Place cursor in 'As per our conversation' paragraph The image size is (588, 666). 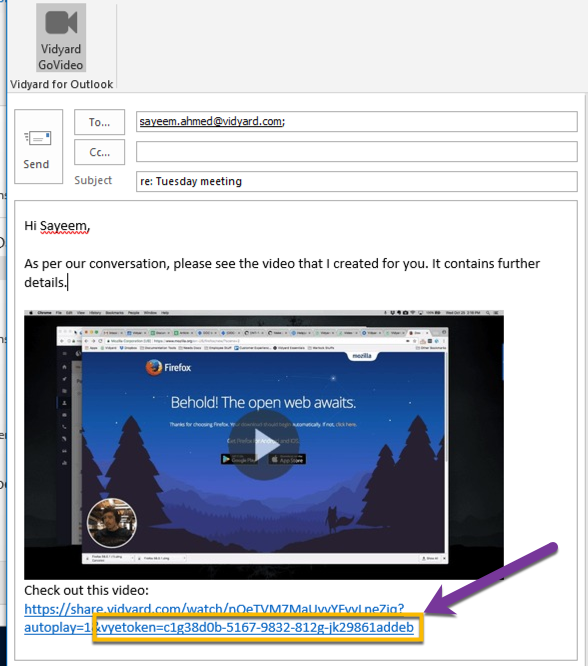point(282,273)
